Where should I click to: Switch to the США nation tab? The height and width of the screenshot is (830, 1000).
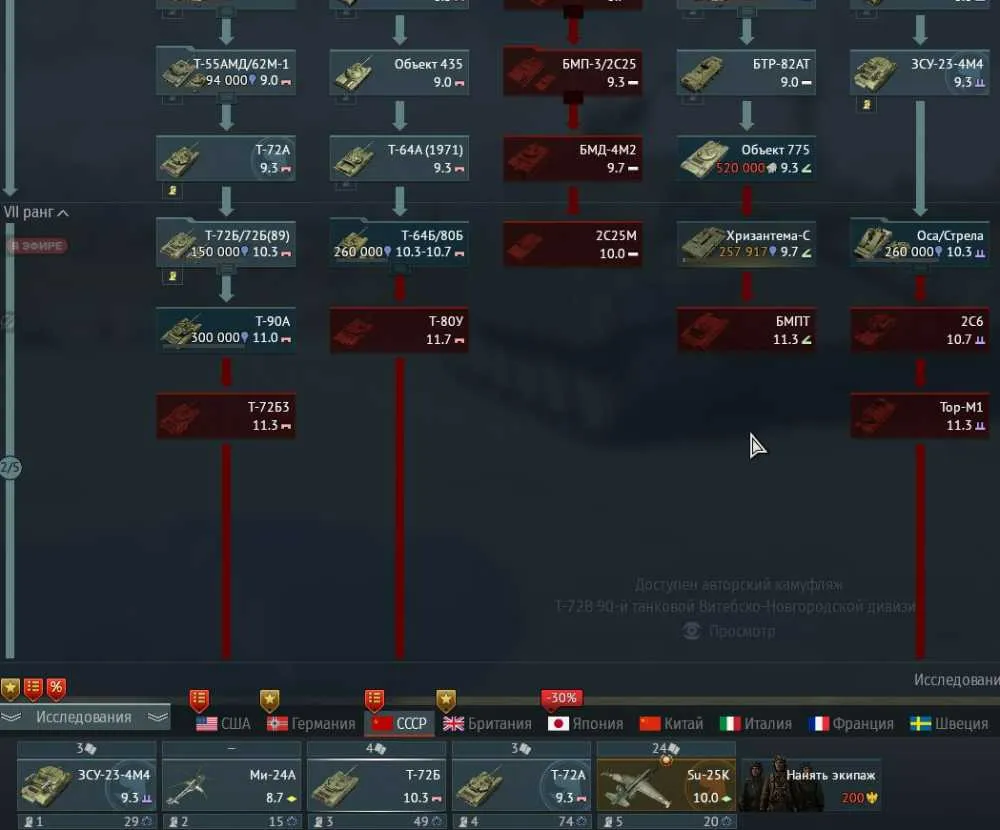pyautogui.click(x=223, y=724)
